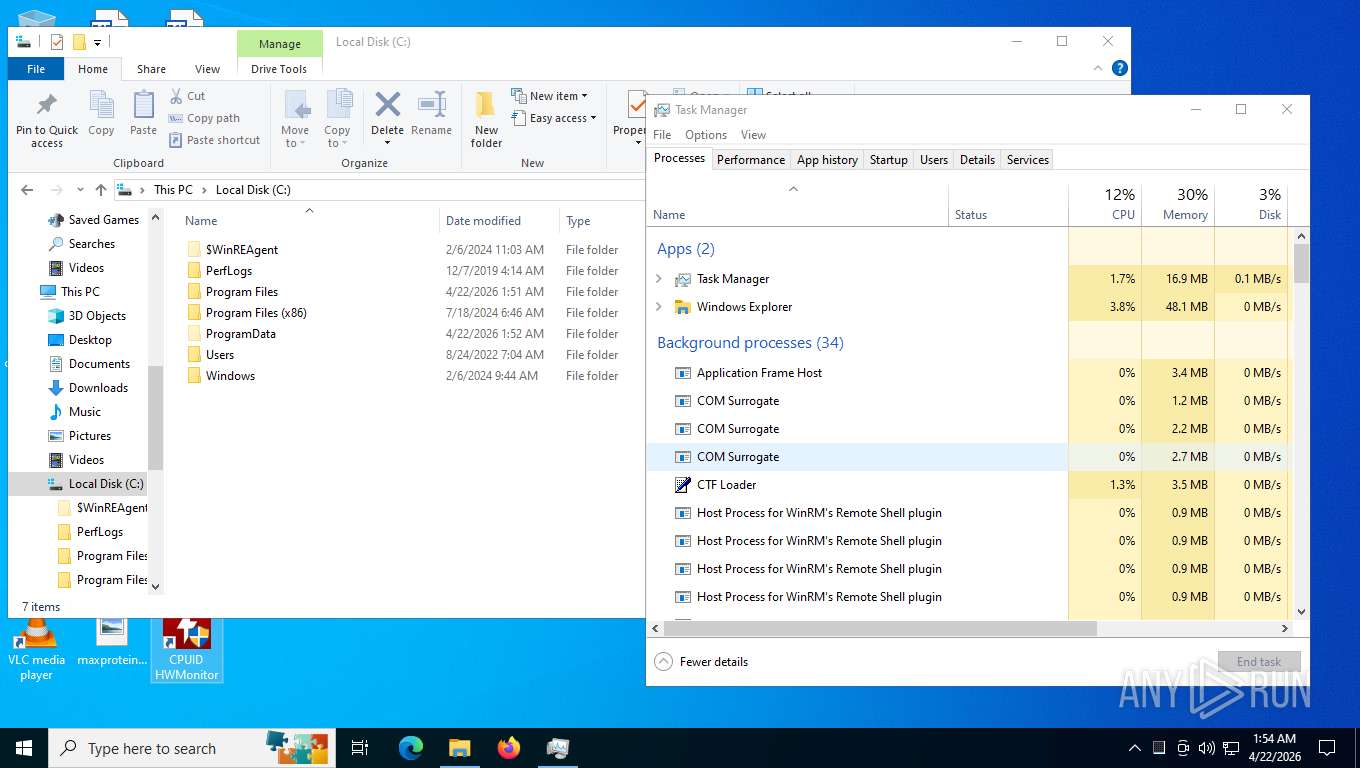Select 3D Objects in navigation pane
The image size is (1360, 768).
pyautogui.click(x=97, y=316)
